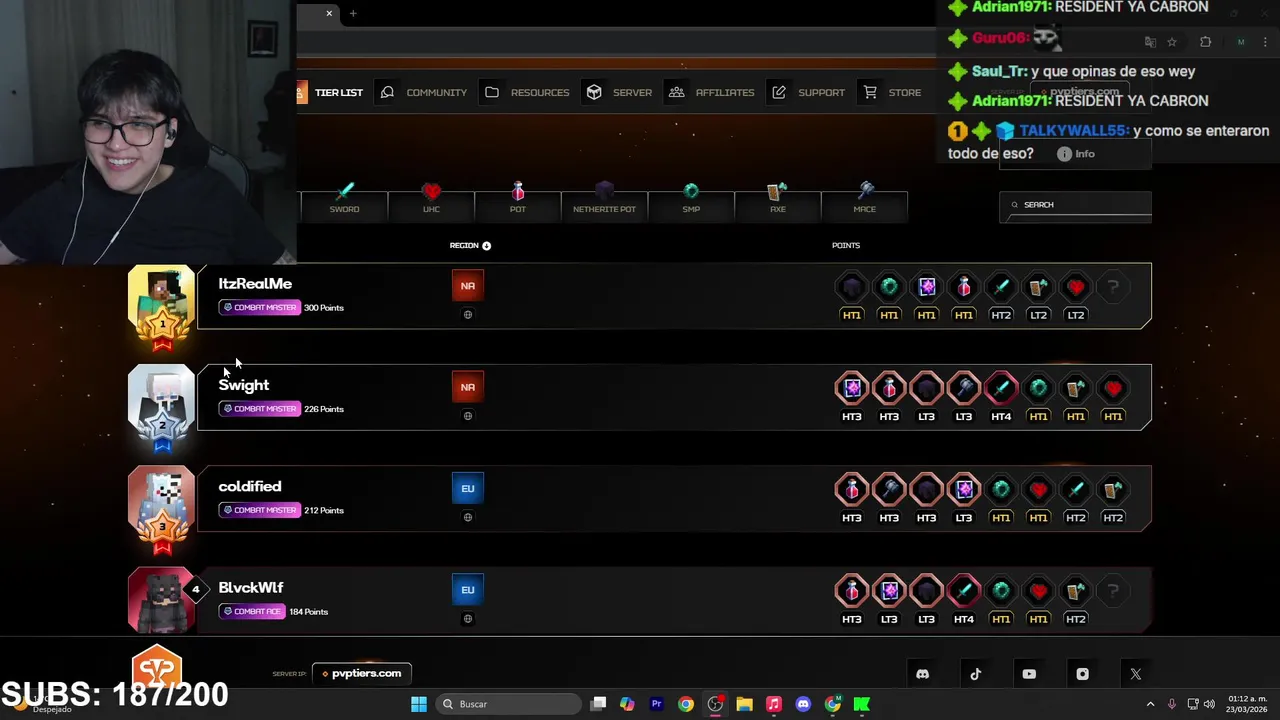
Task: Open the X link in footer
Action: (1135, 674)
